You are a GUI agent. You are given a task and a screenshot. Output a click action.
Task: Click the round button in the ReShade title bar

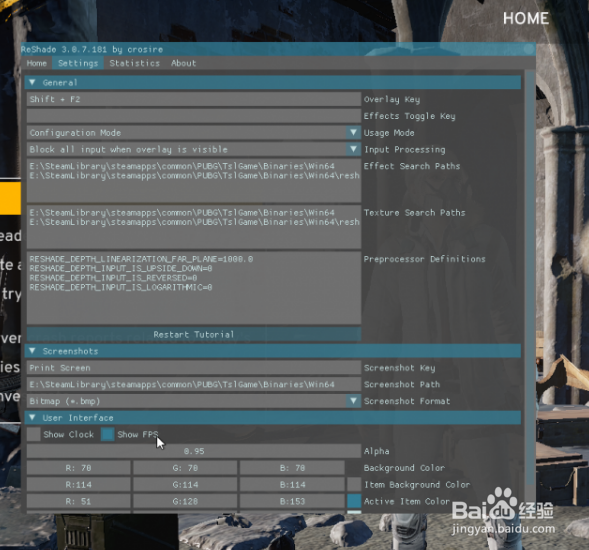point(529,49)
